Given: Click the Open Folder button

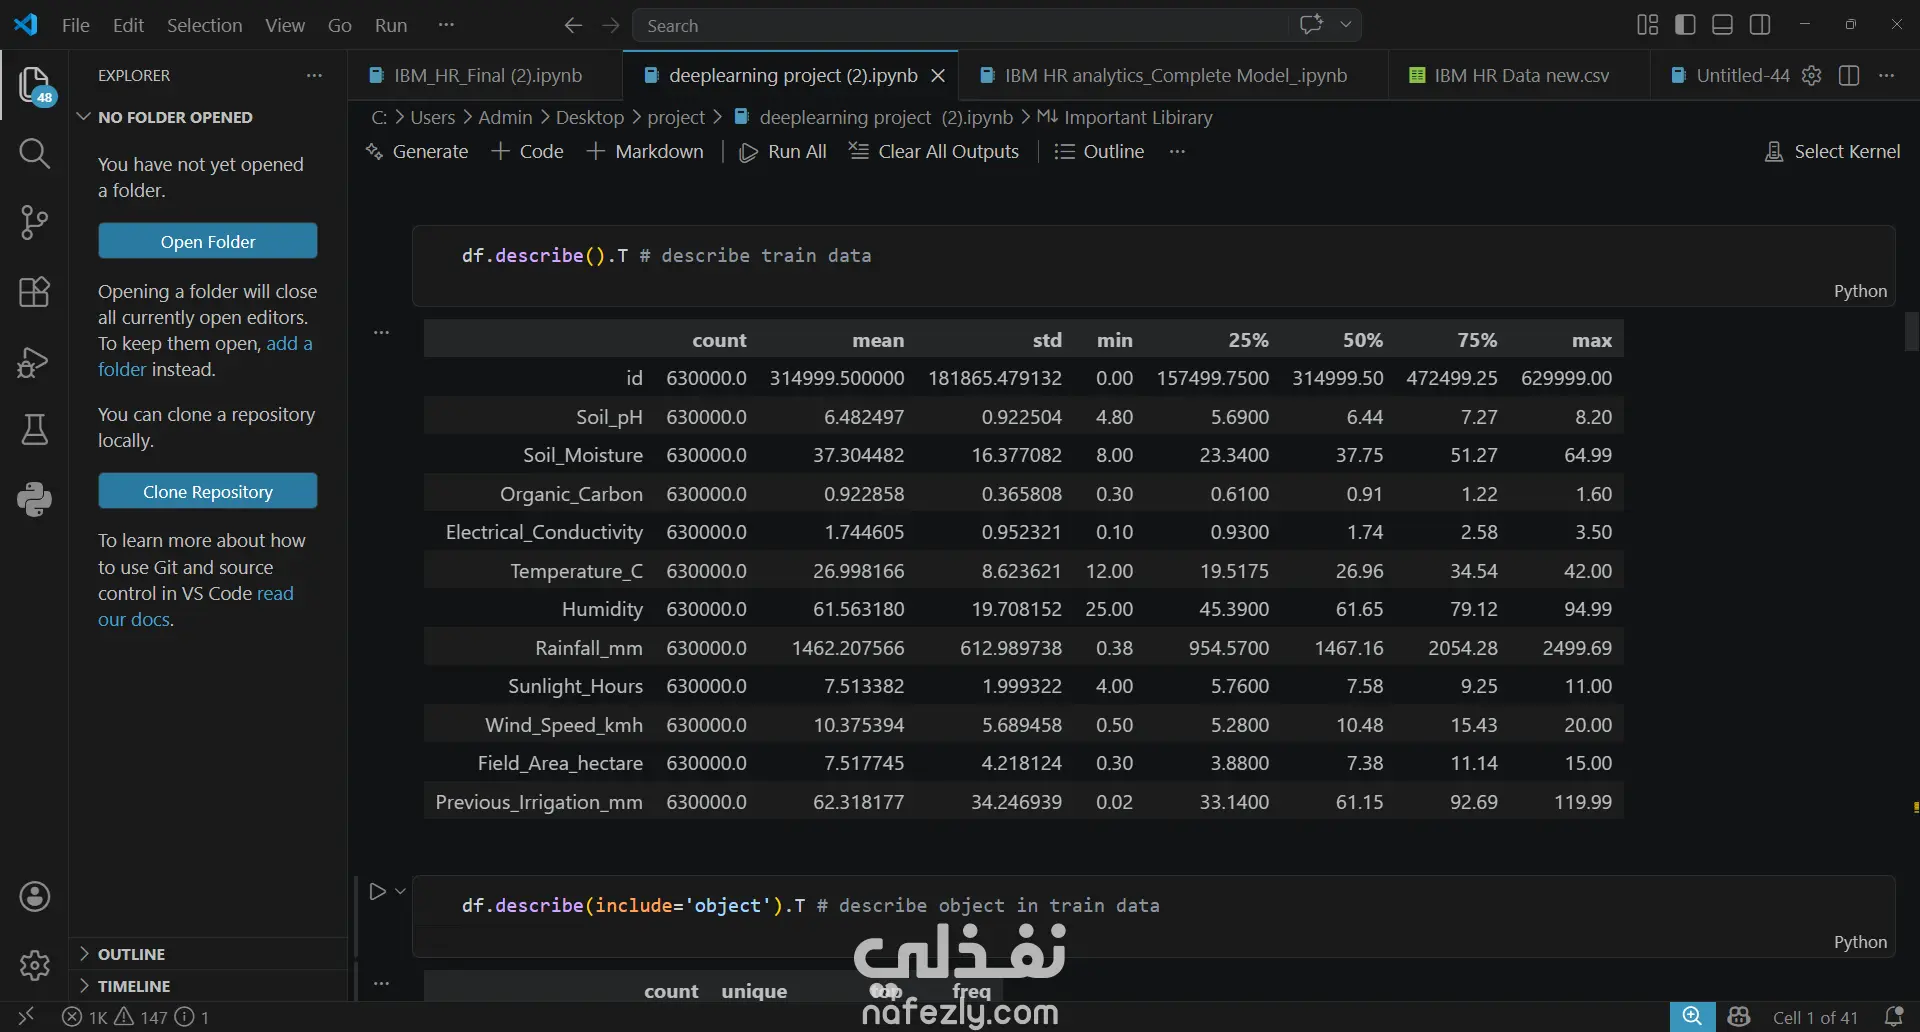Looking at the screenshot, I should coord(208,241).
